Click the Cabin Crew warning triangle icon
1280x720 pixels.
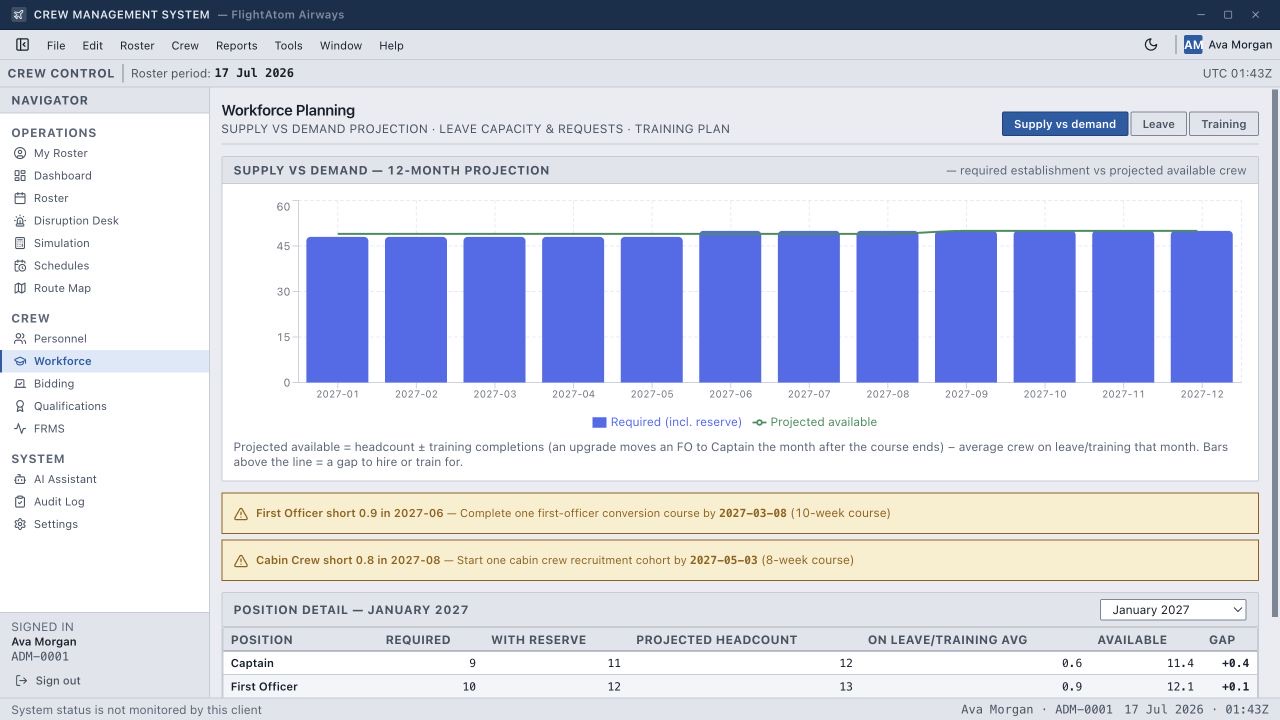tap(240, 561)
